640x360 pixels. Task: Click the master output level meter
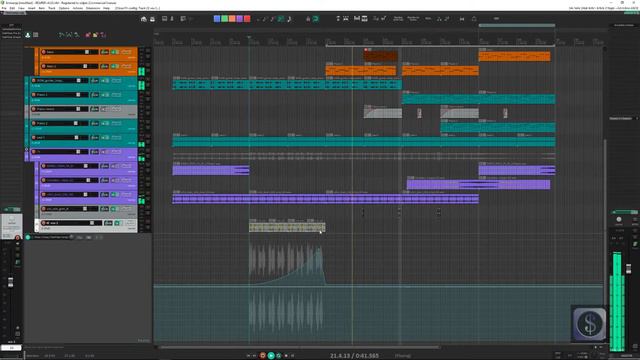point(617,301)
